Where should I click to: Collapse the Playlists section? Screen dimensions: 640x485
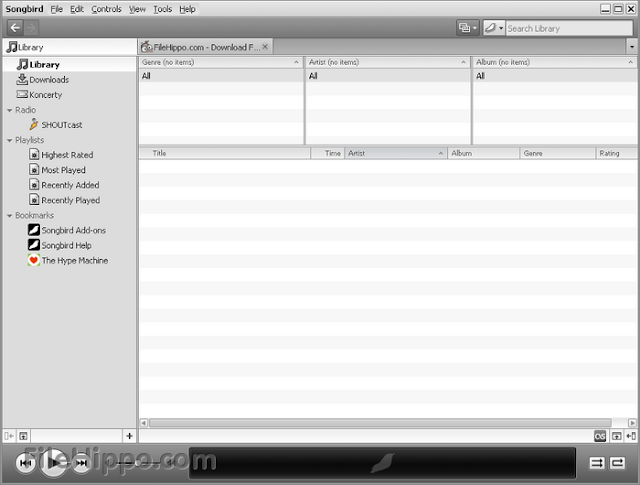pyautogui.click(x=10, y=140)
